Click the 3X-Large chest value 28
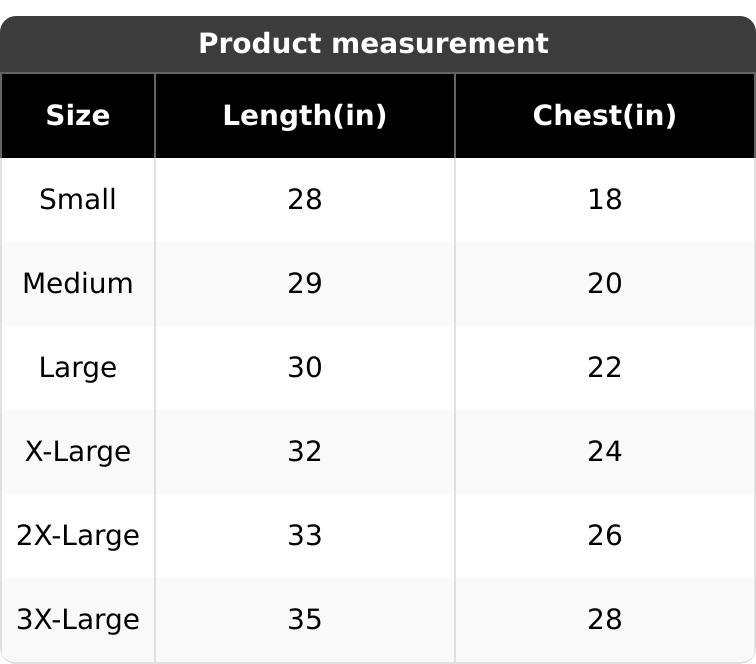Image resolution: width=756 pixels, height=664 pixels. (x=604, y=620)
